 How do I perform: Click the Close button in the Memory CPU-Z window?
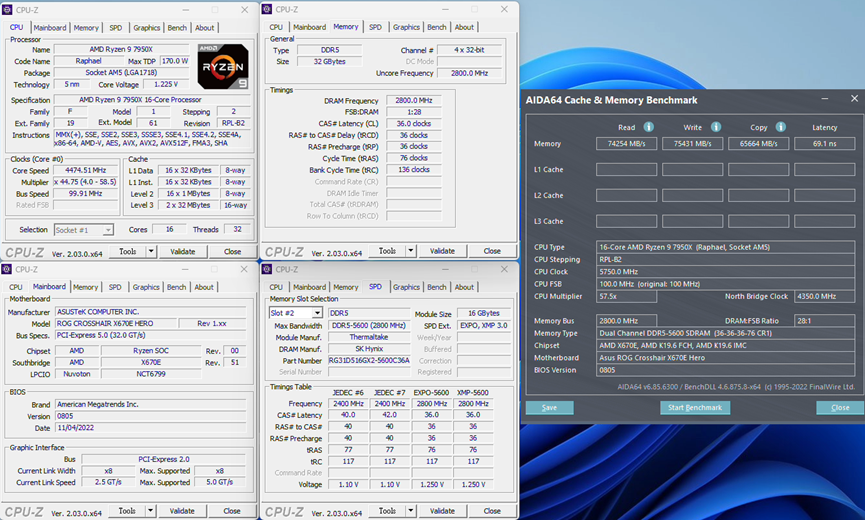coord(492,251)
